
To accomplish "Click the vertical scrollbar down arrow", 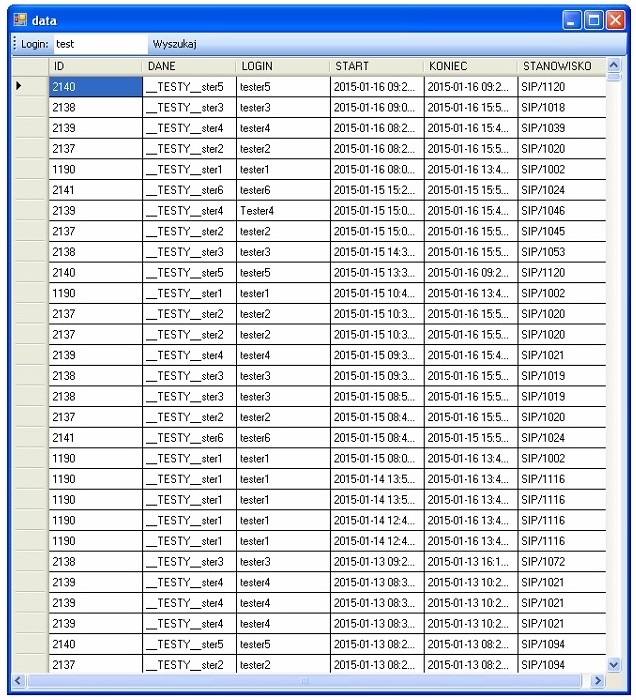I will coord(614,665).
